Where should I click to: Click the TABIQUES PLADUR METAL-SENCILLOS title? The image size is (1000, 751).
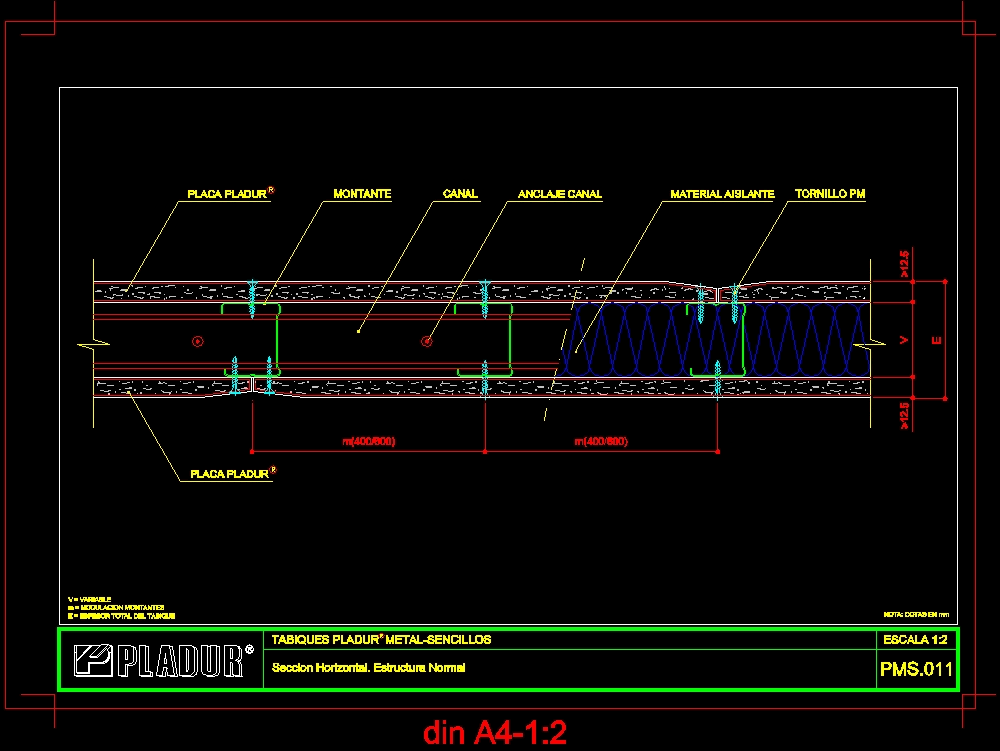[381, 639]
